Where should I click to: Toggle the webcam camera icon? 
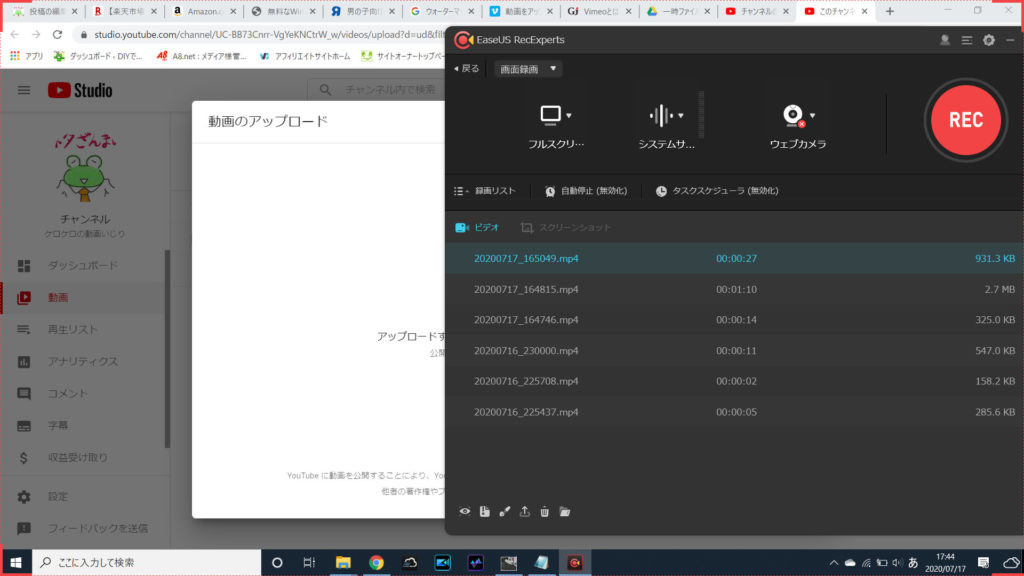coord(793,116)
